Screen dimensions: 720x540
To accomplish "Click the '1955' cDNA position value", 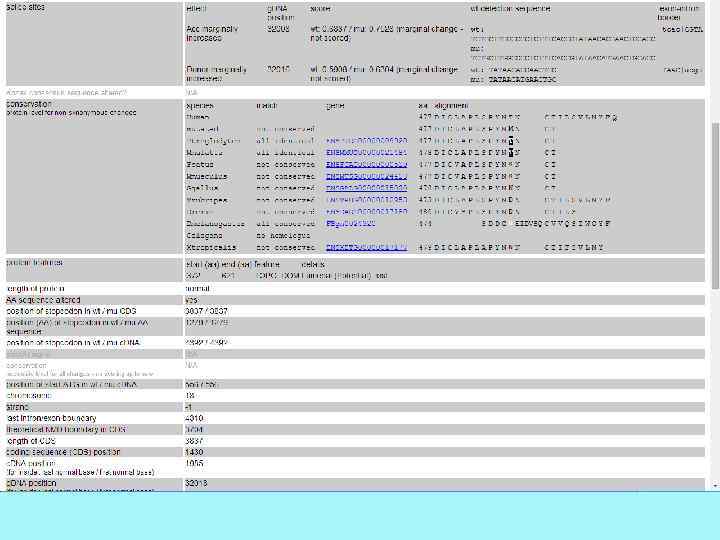I will pyautogui.click(x=194, y=463).
